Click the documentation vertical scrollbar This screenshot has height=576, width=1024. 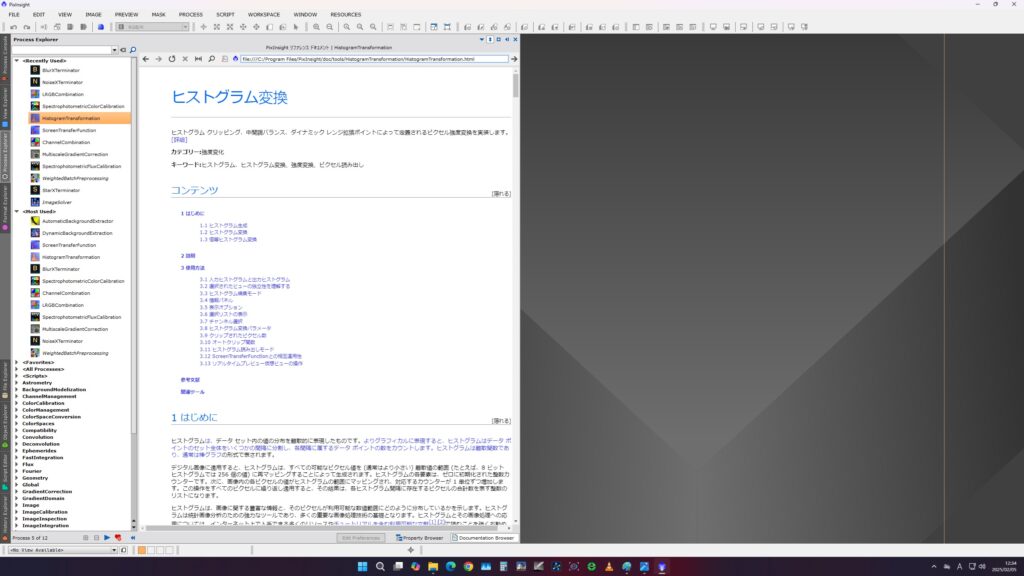515,85
